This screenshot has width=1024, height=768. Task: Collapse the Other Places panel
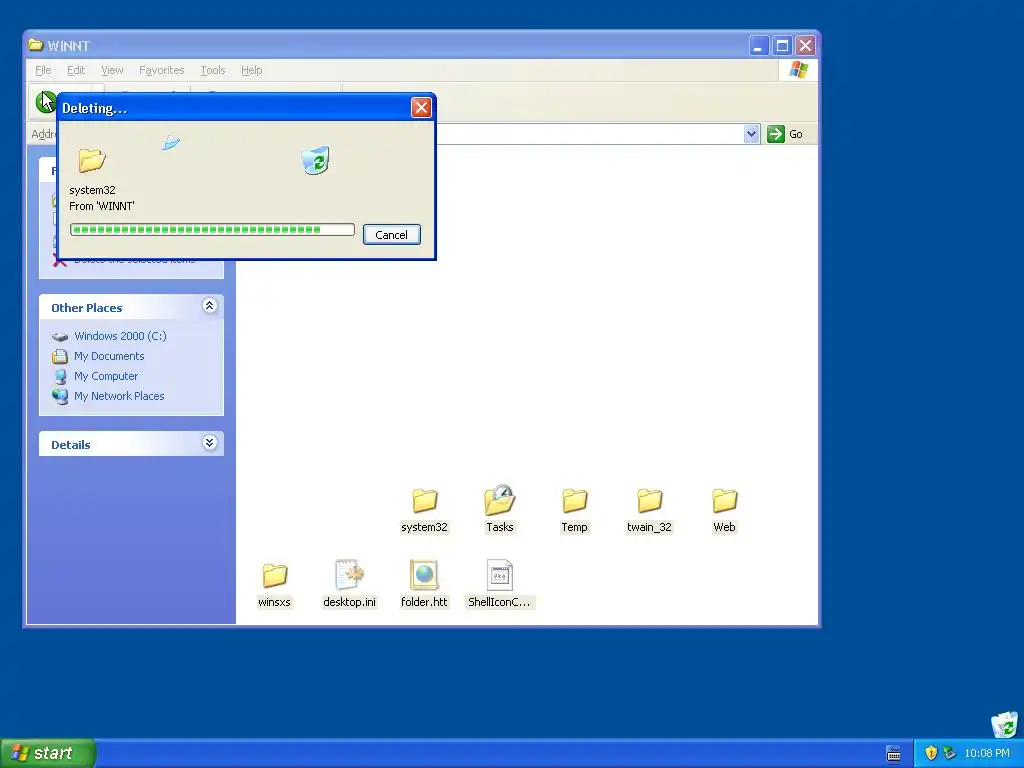coord(209,306)
